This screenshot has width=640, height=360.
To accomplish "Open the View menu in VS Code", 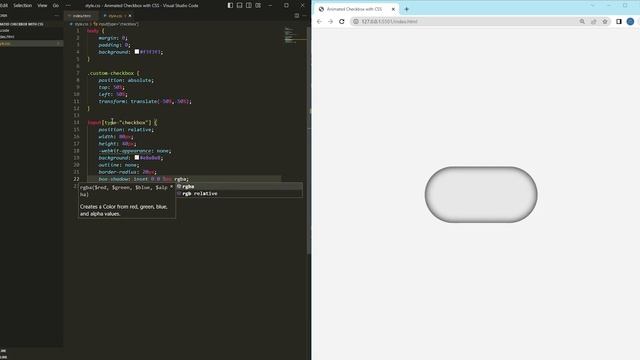I will pyautogui.click(x=42, y=5).
